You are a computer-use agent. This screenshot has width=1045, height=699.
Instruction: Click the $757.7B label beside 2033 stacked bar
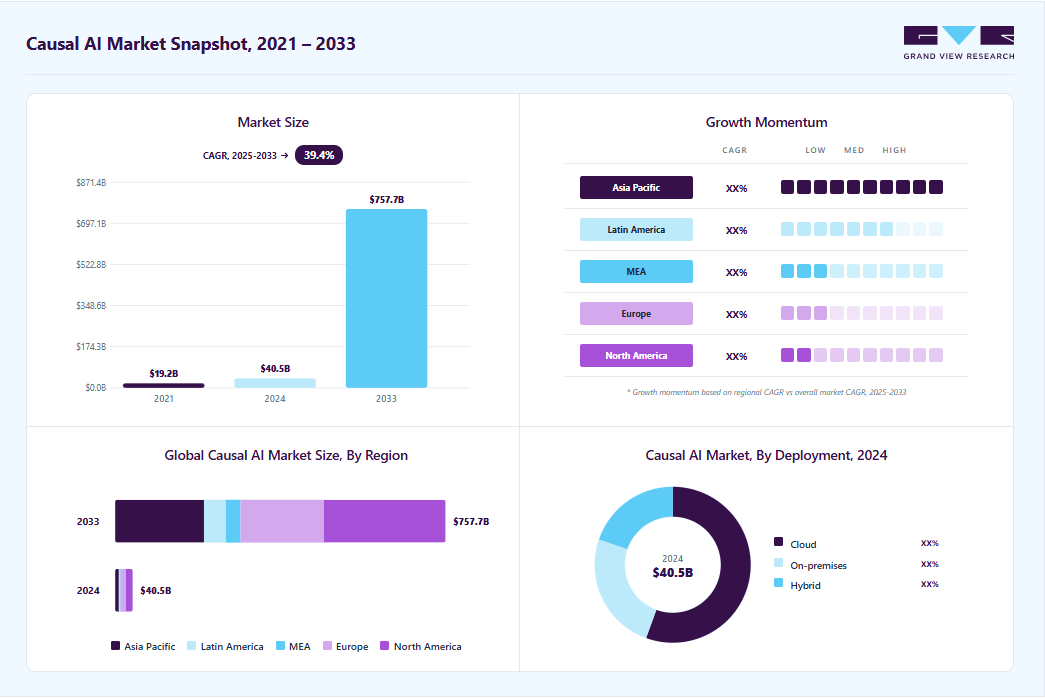(471, 522)
